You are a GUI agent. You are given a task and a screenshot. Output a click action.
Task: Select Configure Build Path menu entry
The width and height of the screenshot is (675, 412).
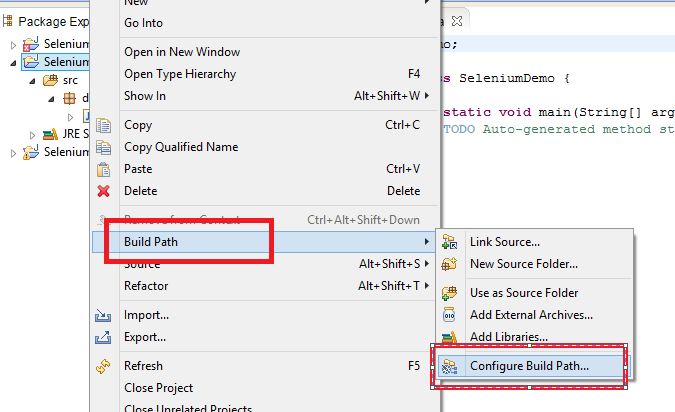click(x=529, y=366)
